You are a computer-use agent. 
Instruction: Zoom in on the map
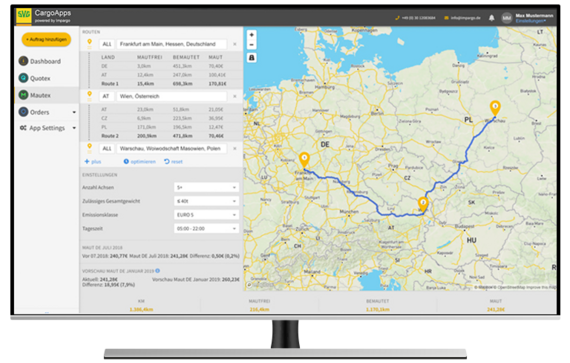(252, 35)
